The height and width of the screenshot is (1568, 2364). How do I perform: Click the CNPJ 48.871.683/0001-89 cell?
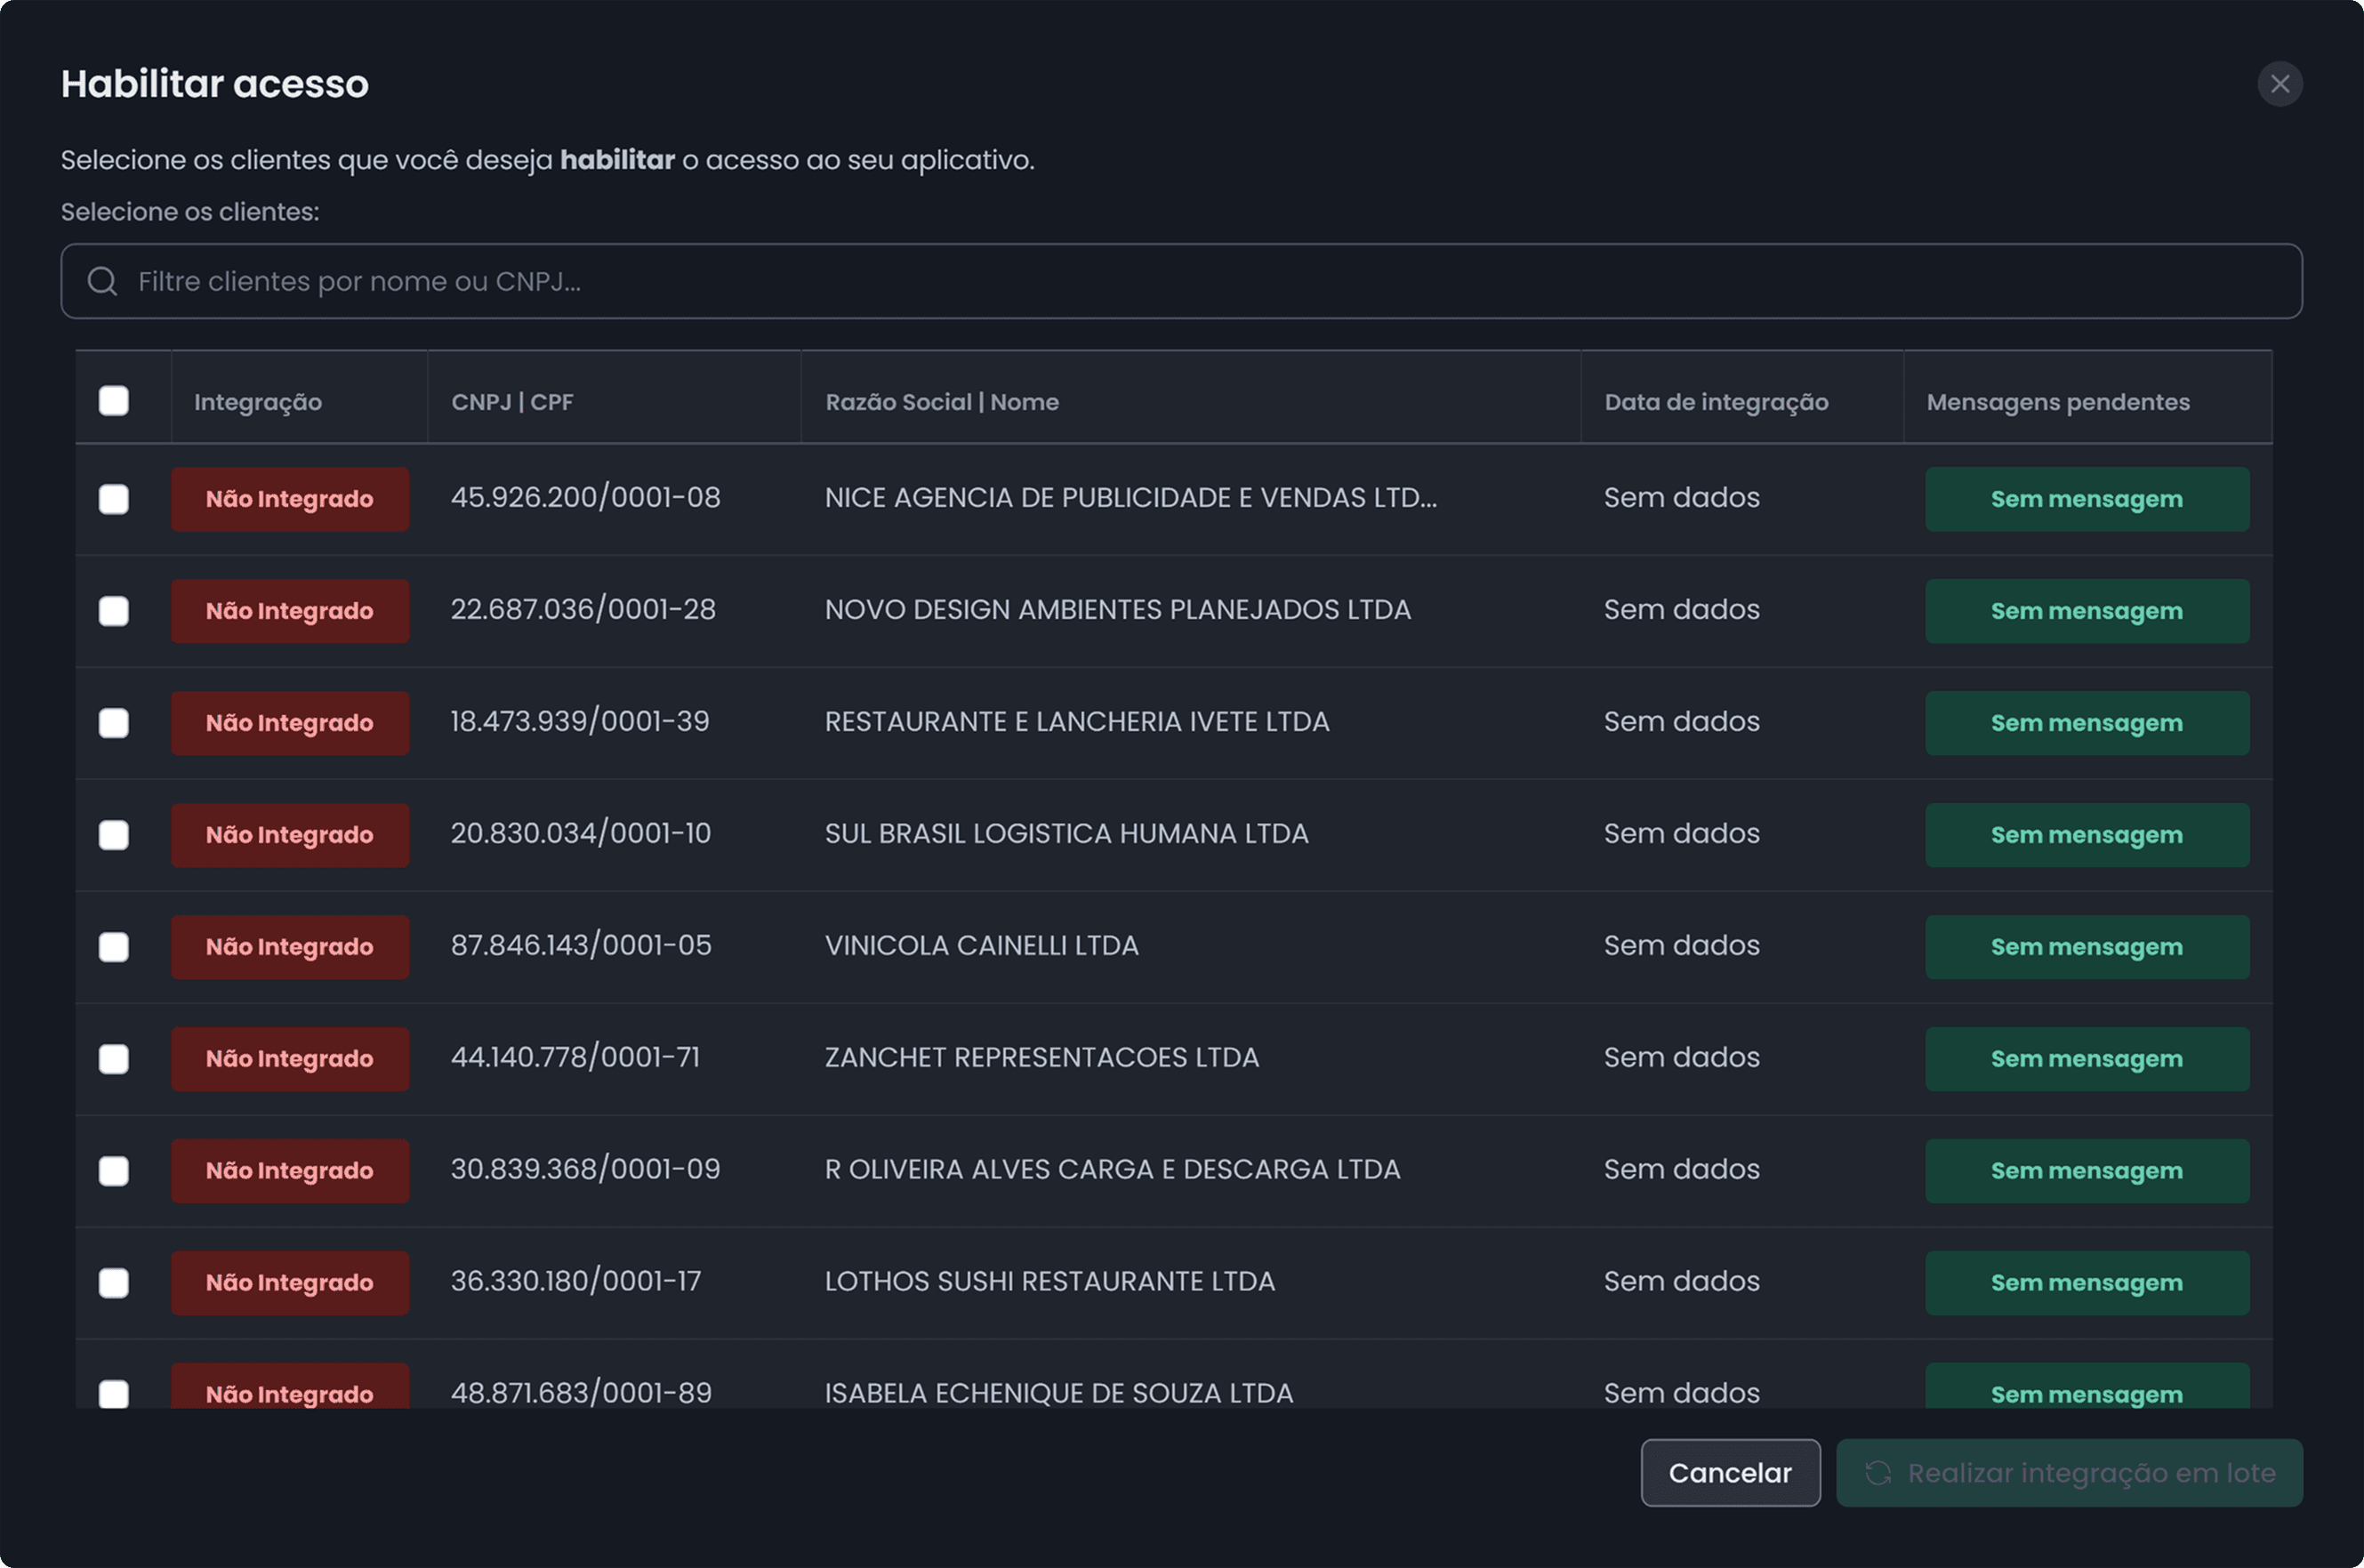581,1392
